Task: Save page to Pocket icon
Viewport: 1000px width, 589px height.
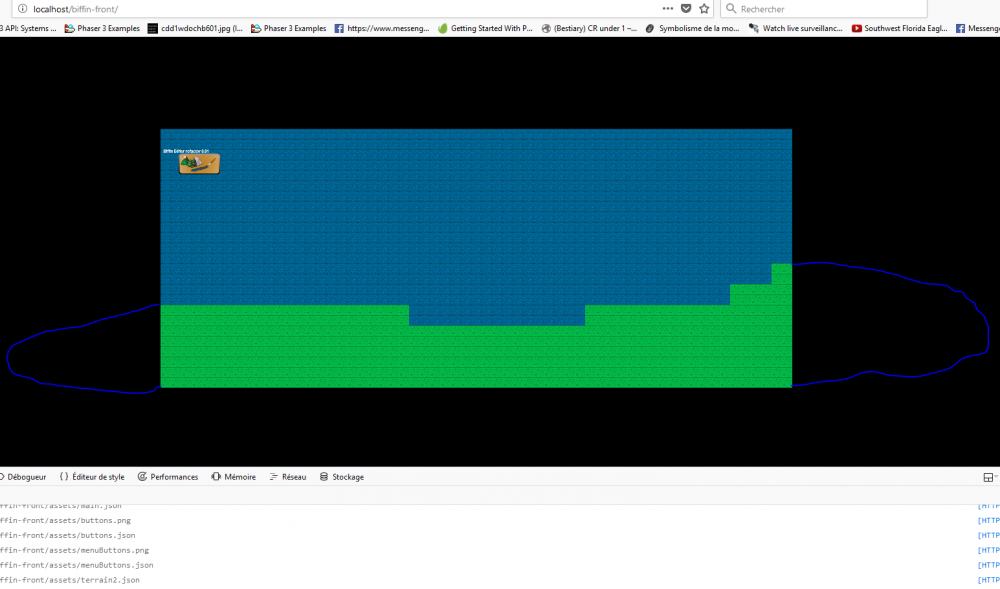Action: pos(686,9)
